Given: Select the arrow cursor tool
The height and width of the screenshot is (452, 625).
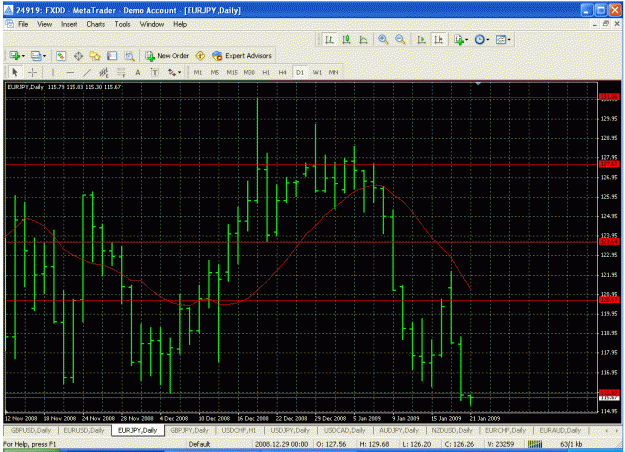Looking at the screenshot, I should (x=15, y=72).
